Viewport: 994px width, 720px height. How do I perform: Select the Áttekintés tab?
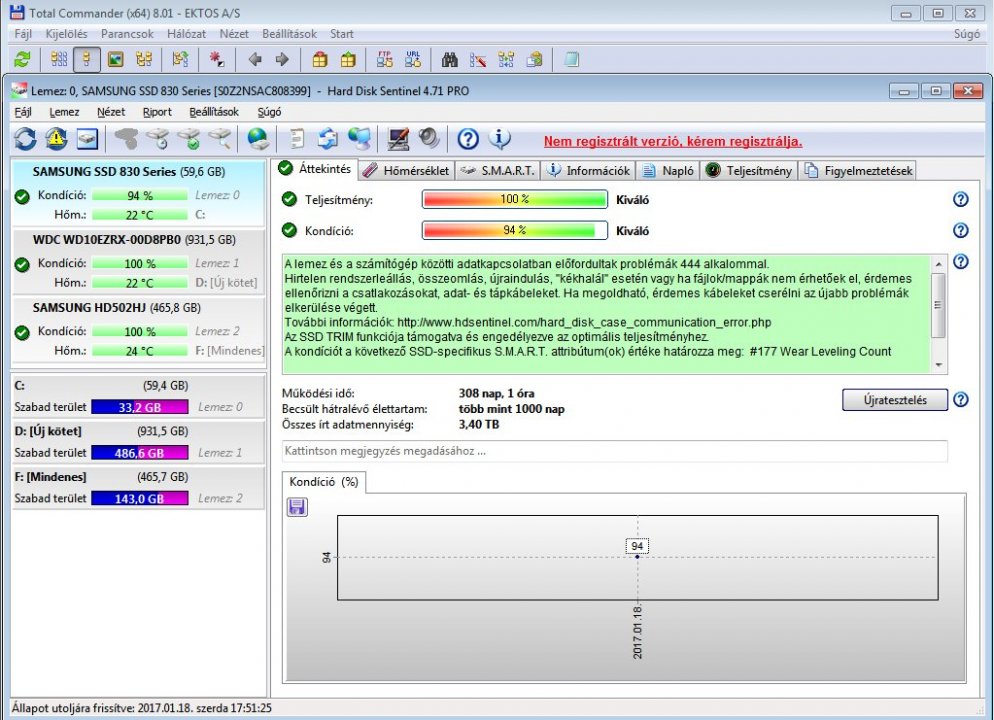(315, 169)
